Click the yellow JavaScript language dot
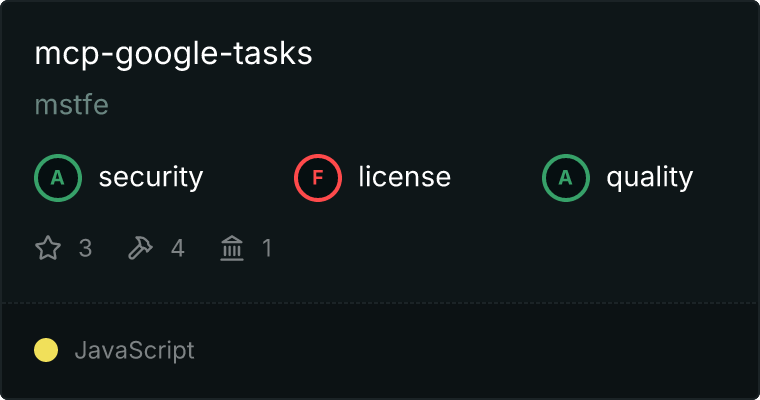Viewport: 760px width, 400px height. coord(46,350)
